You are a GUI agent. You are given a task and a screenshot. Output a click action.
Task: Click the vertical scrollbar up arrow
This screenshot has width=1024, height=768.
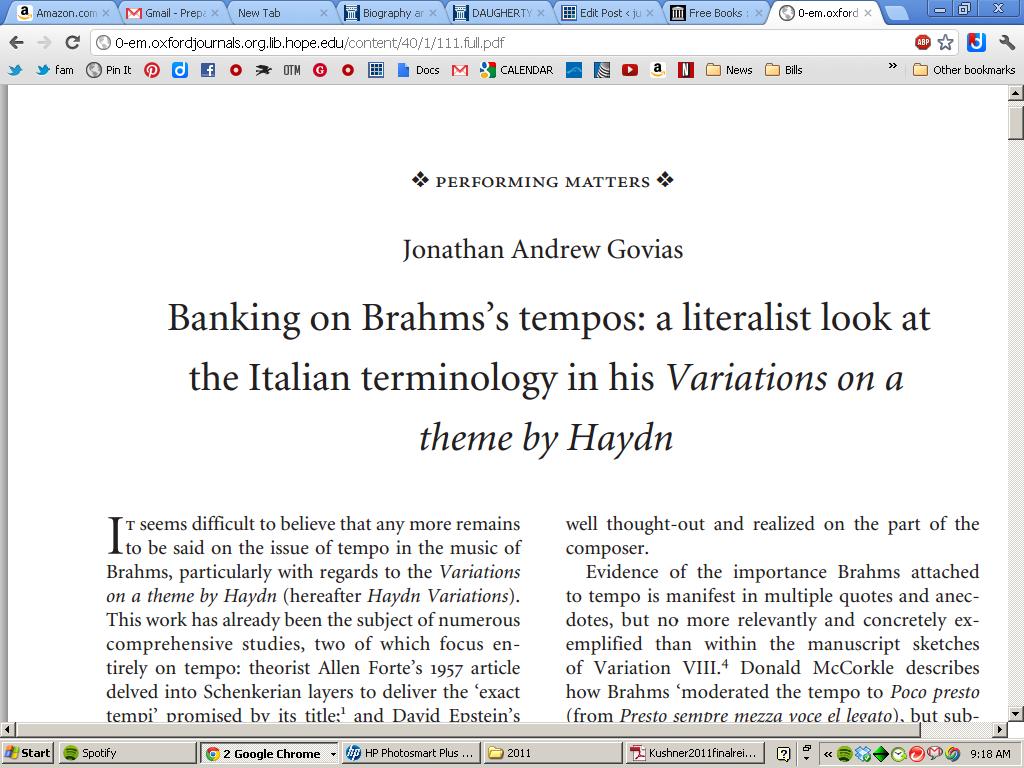(1016, 93)
